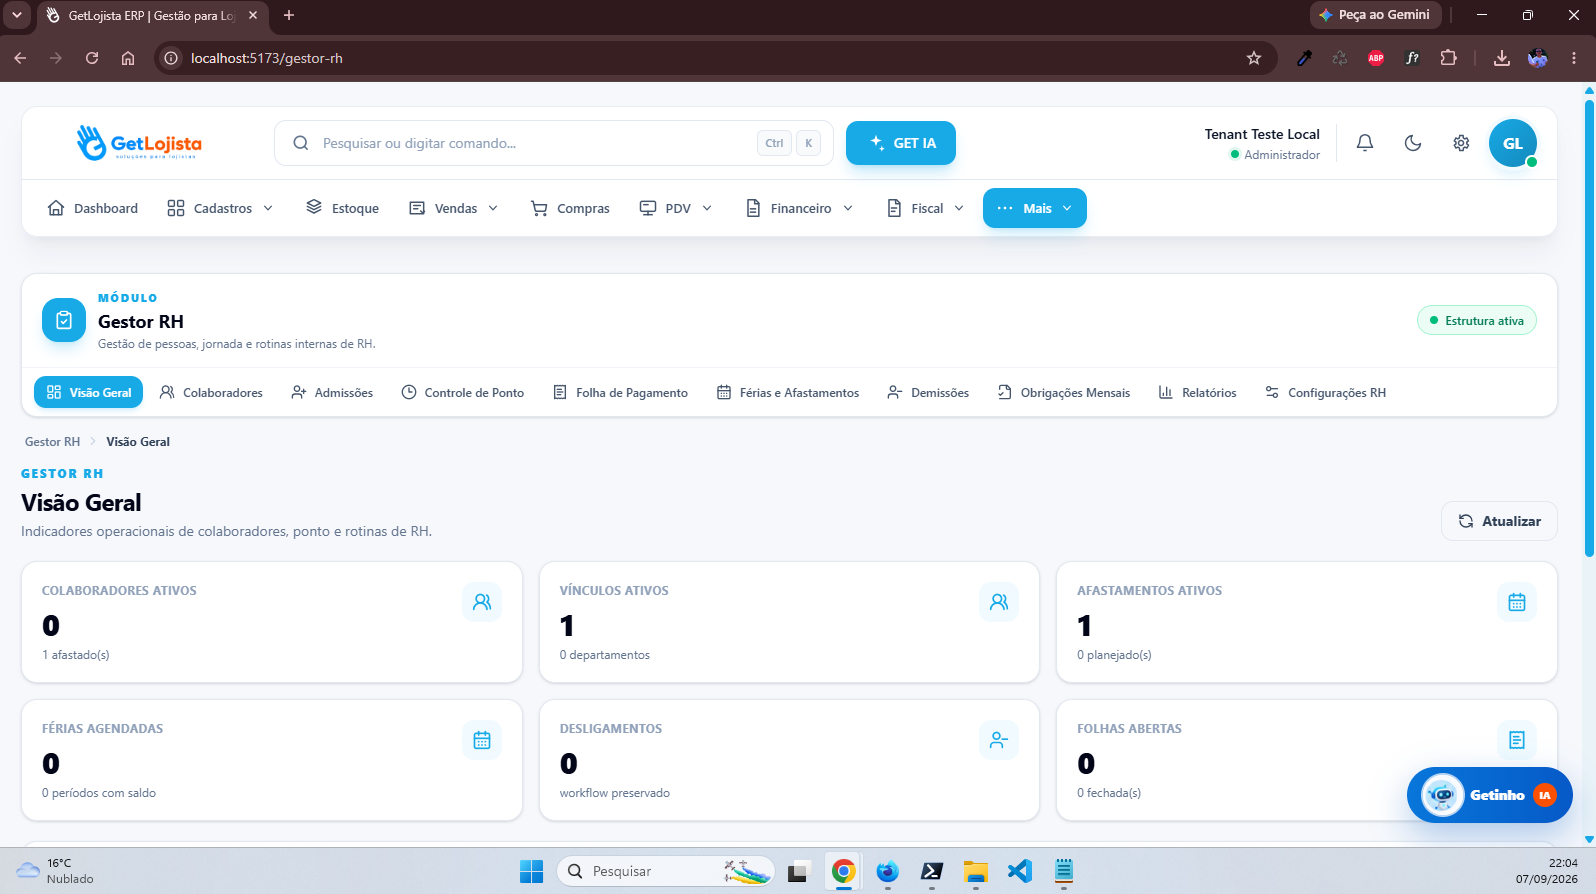Viewport: 1596px width, 894px height.
Task: Click Colaboradores Ativos card people icon
Action: point(482,602)
